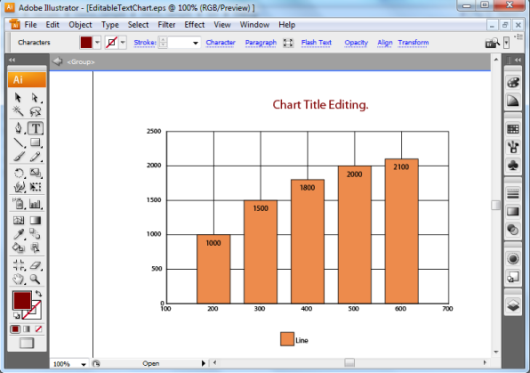Select the Magic Wand tool
Viewport: 530px width, 373px height.
(x=18, y=111)
